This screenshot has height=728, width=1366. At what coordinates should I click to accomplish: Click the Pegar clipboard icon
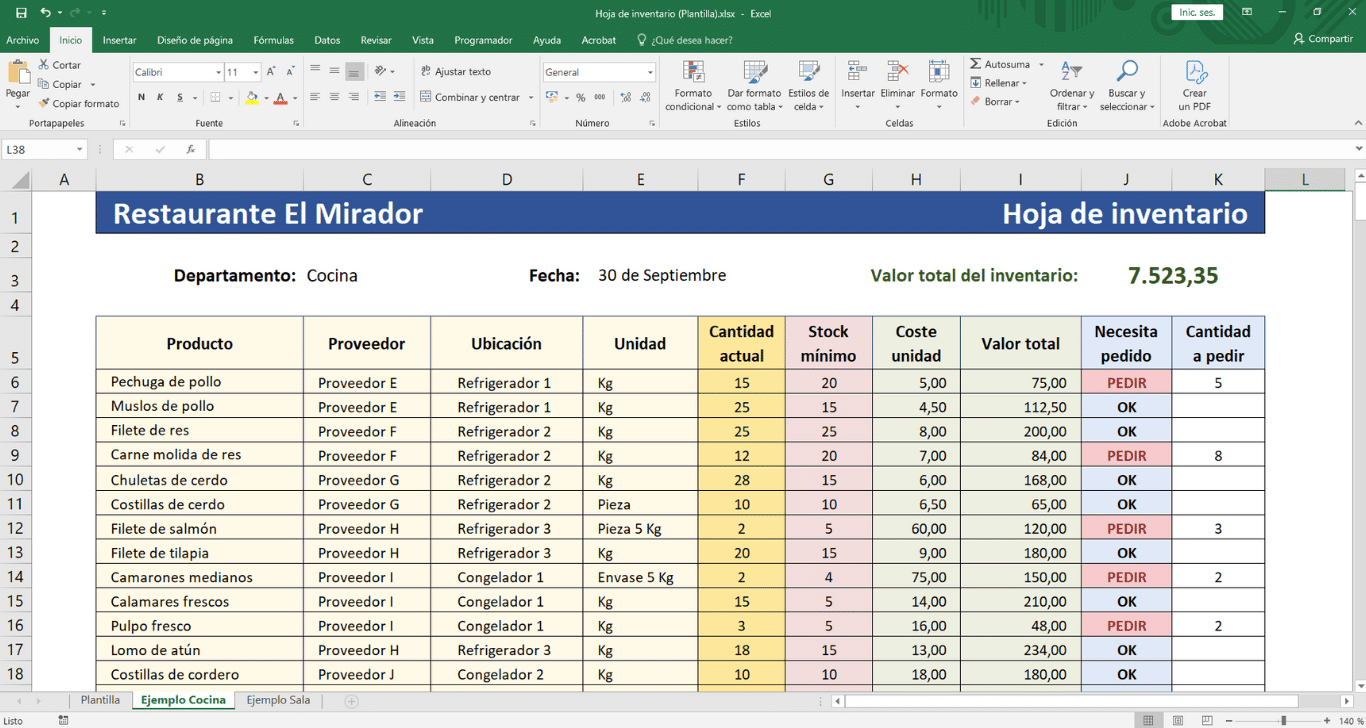coord(18,74)
